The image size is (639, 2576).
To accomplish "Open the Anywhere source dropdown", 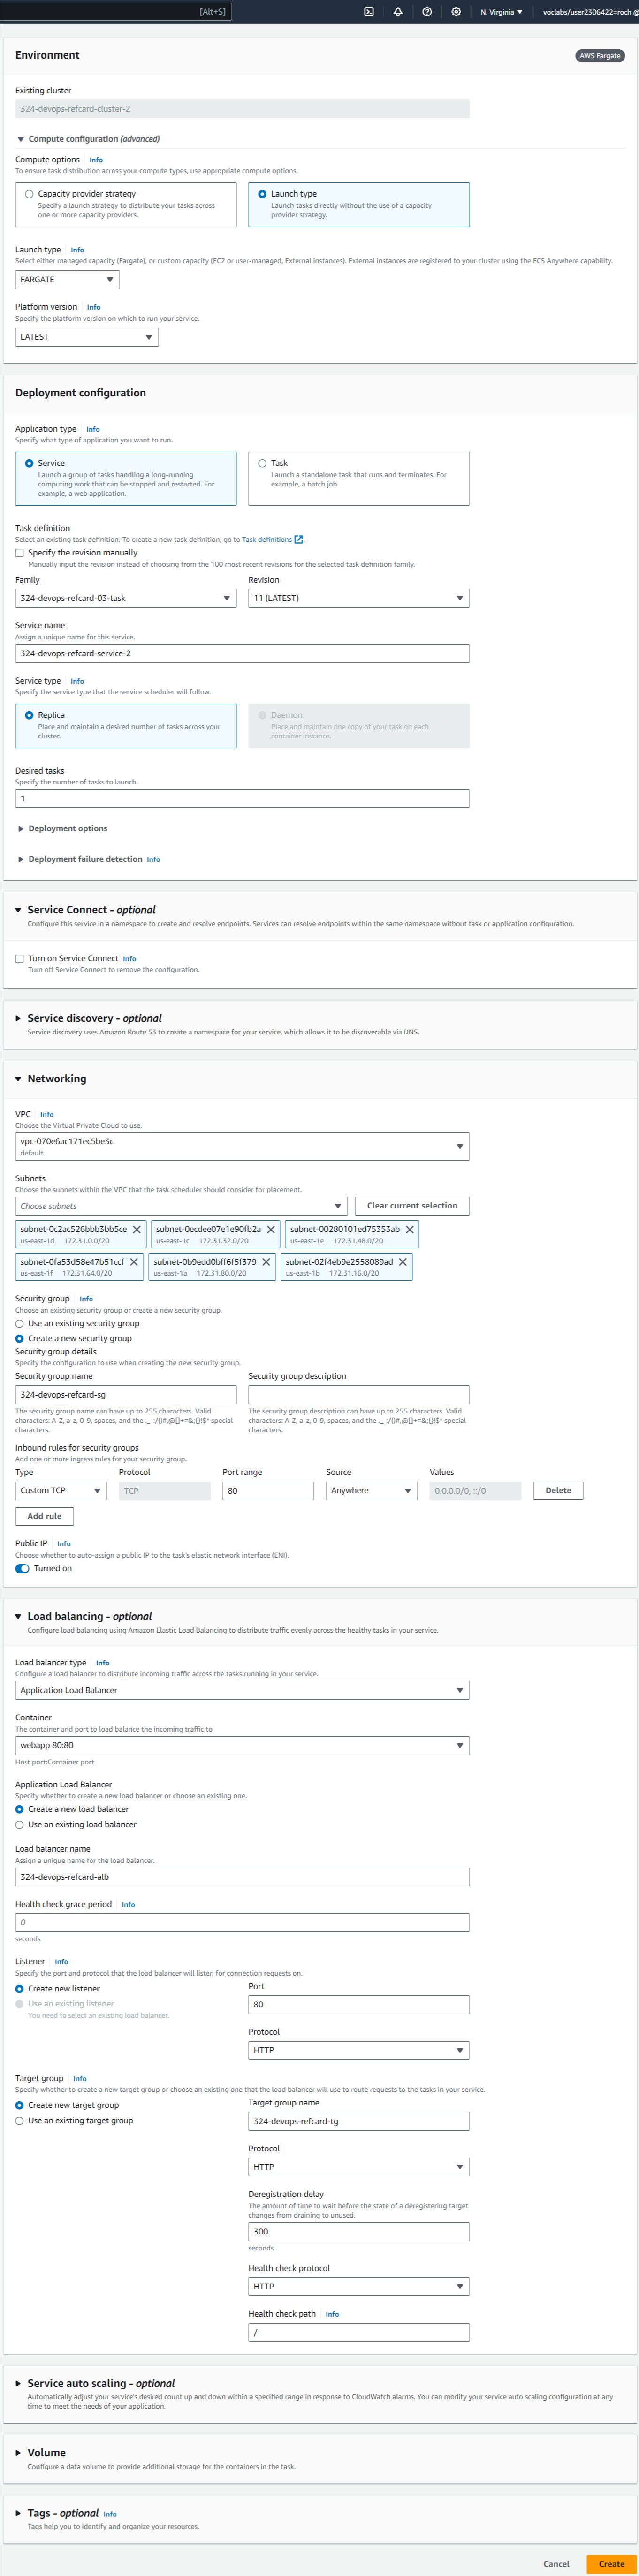I will point(371,1490).
